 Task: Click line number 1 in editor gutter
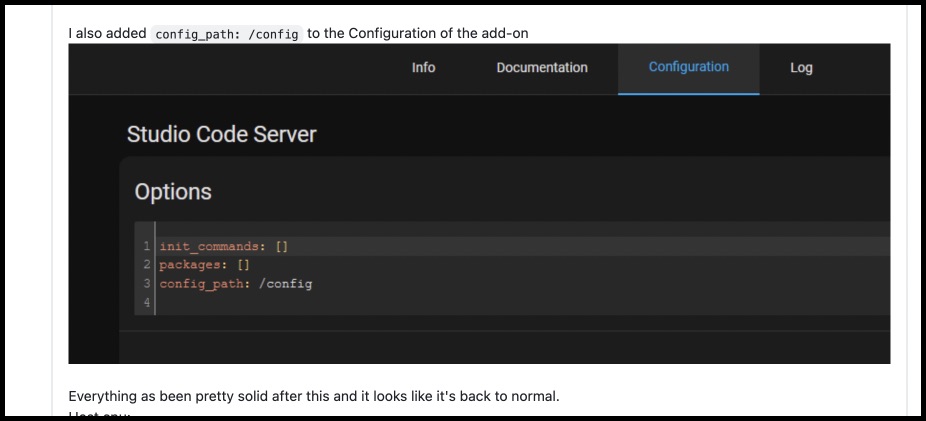click(146, 246)
